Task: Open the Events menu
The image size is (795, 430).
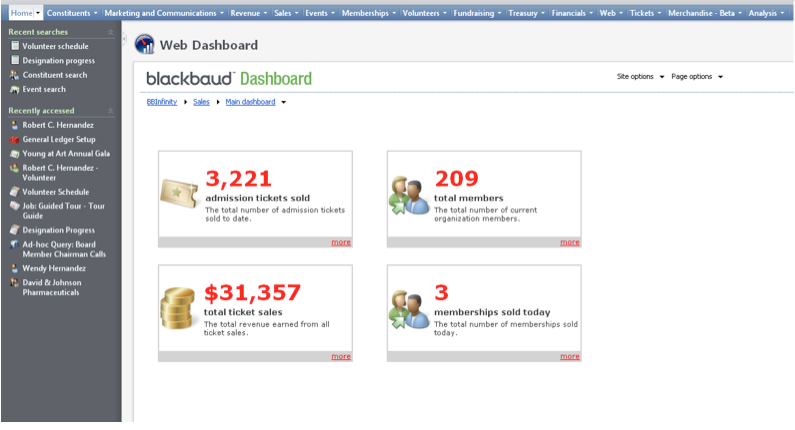Action: 320,13
